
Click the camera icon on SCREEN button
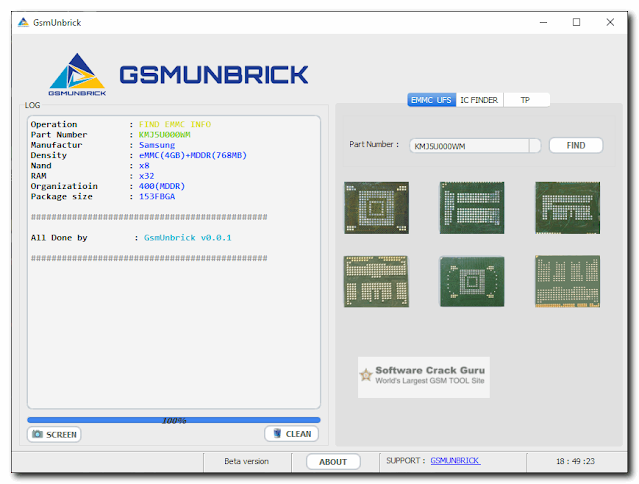click(x=37, y=434)
